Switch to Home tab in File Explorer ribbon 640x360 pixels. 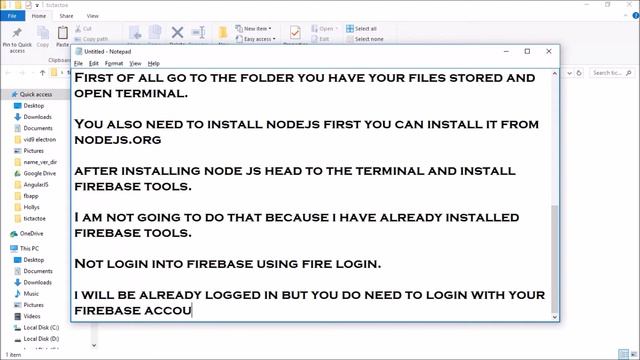39,16
